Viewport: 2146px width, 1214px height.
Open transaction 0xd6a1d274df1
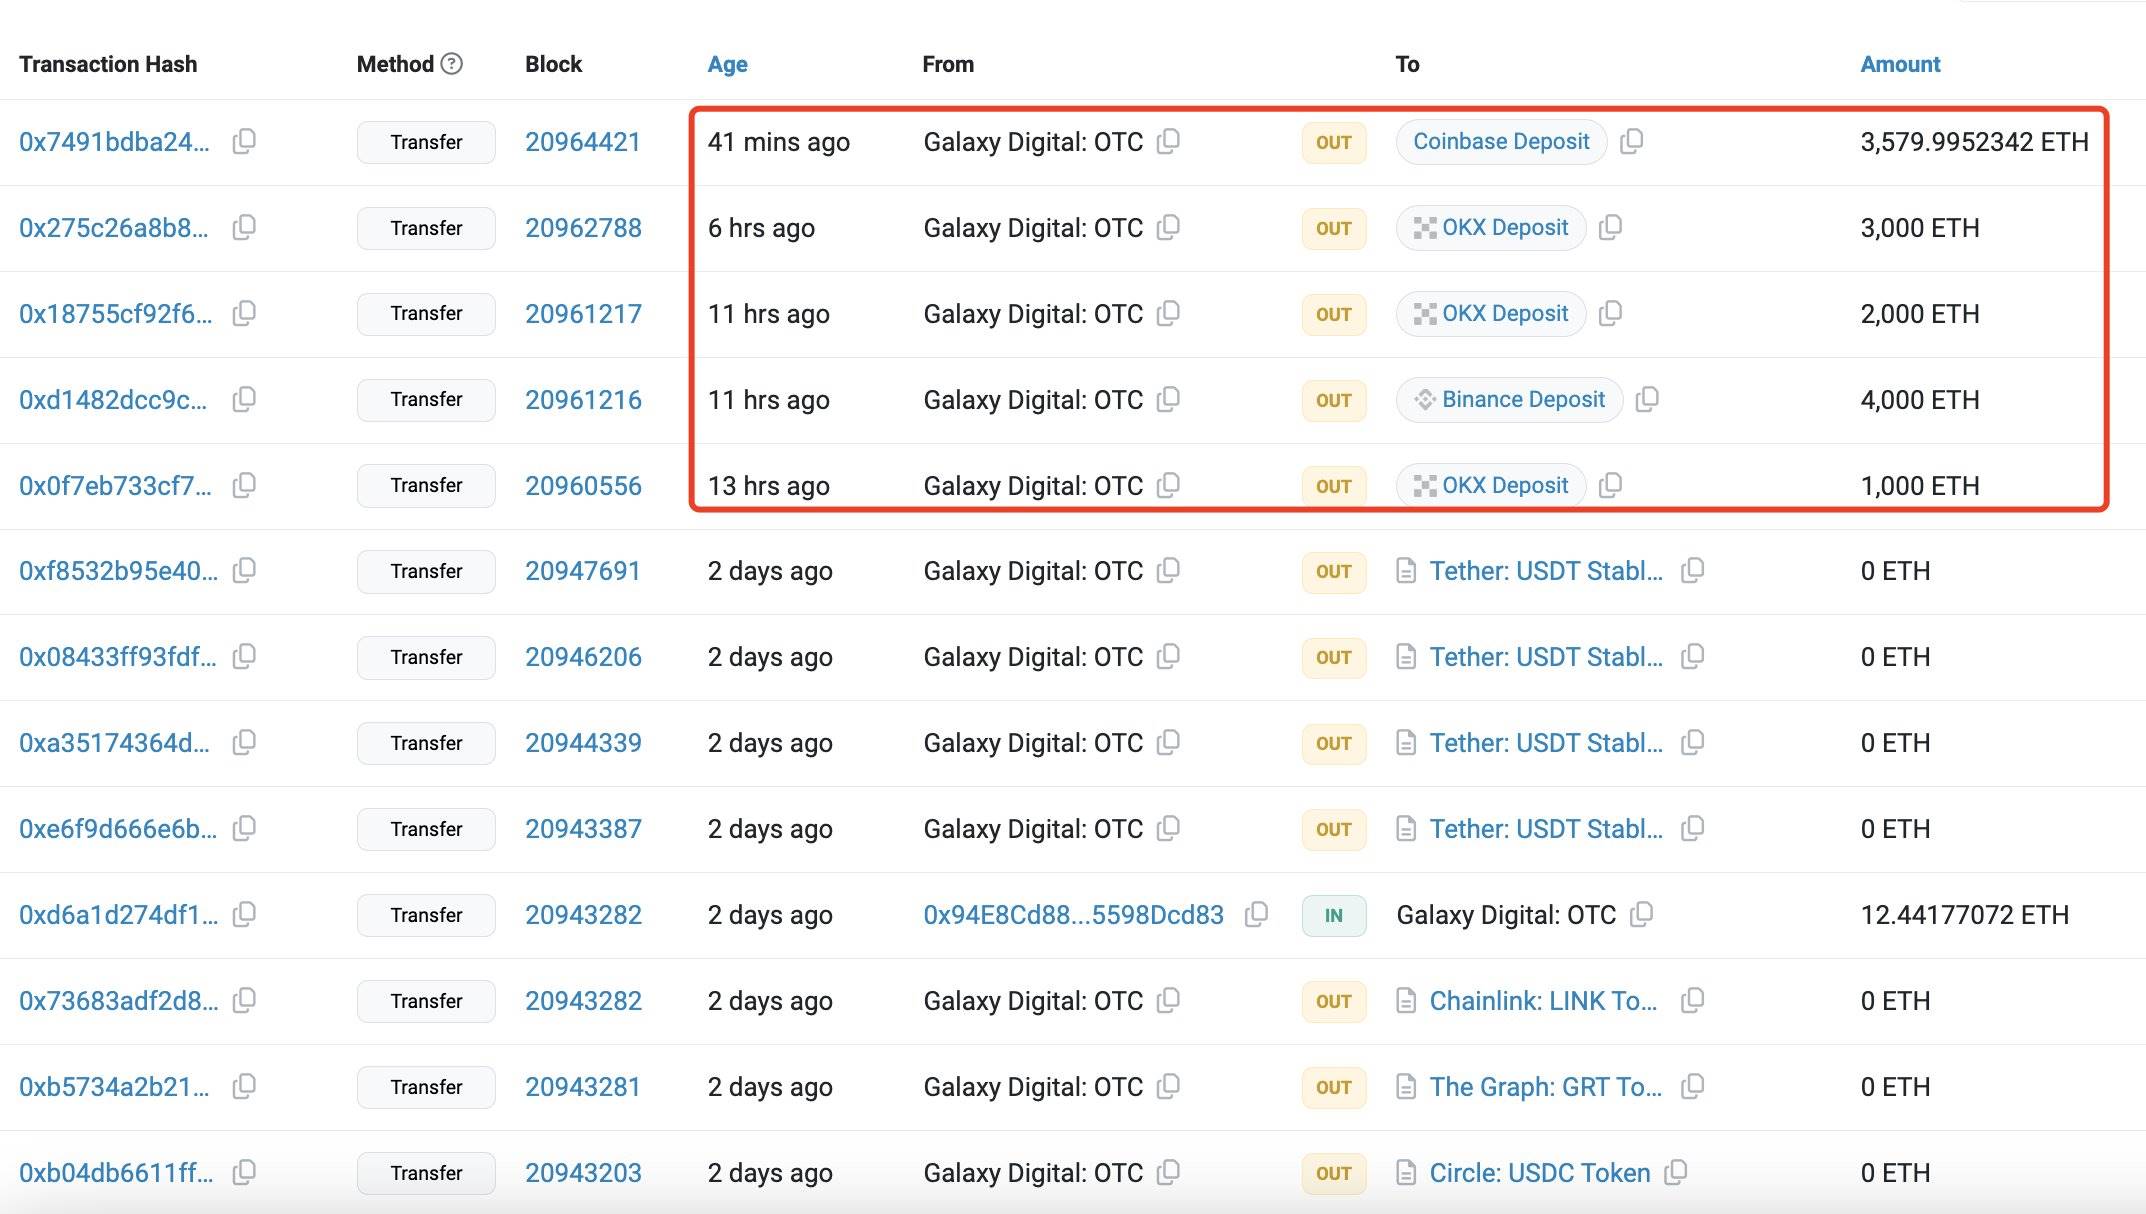pos(118,915)
